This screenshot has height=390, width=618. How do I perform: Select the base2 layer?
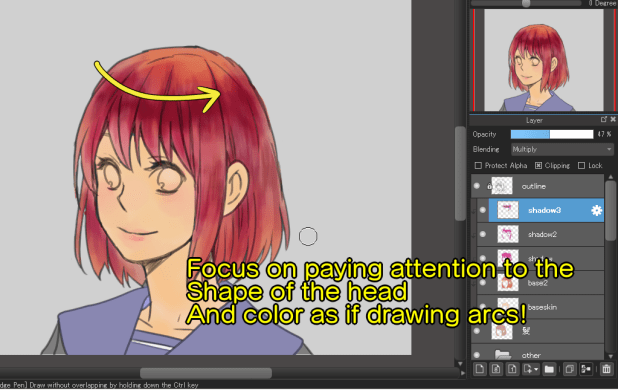coord(540,282)
